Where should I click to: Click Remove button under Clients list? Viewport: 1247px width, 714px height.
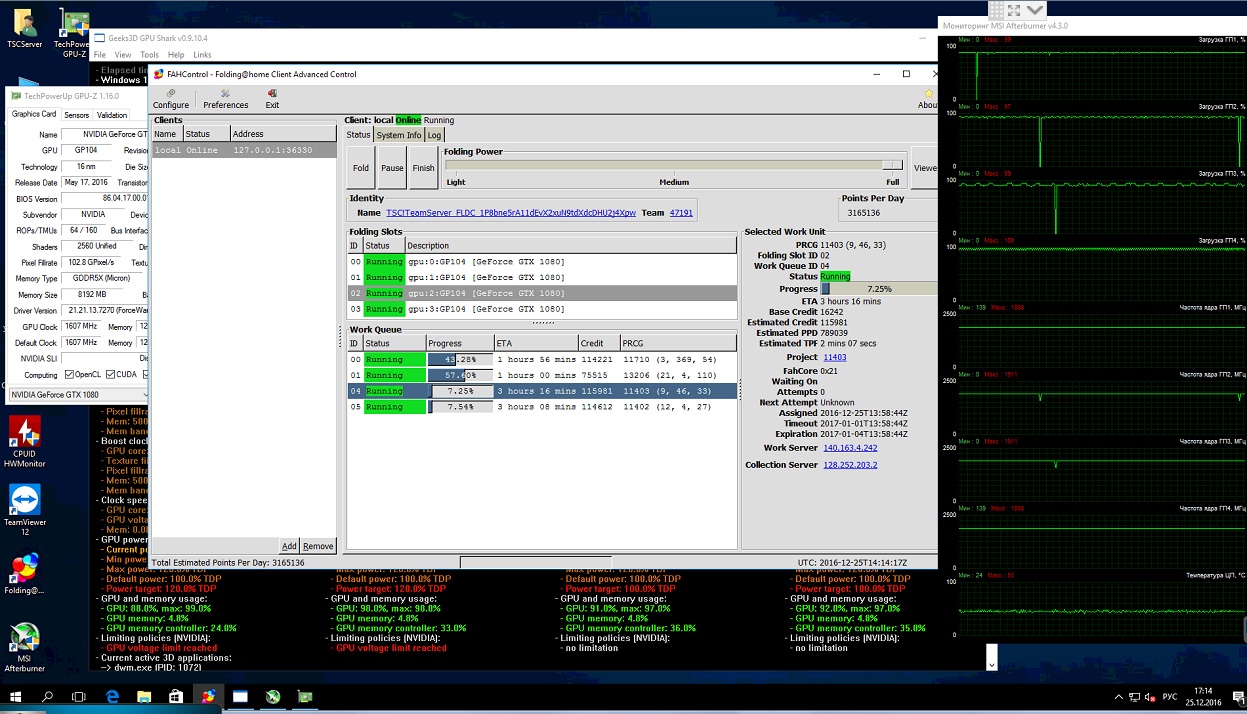click(x=318, y=546)
